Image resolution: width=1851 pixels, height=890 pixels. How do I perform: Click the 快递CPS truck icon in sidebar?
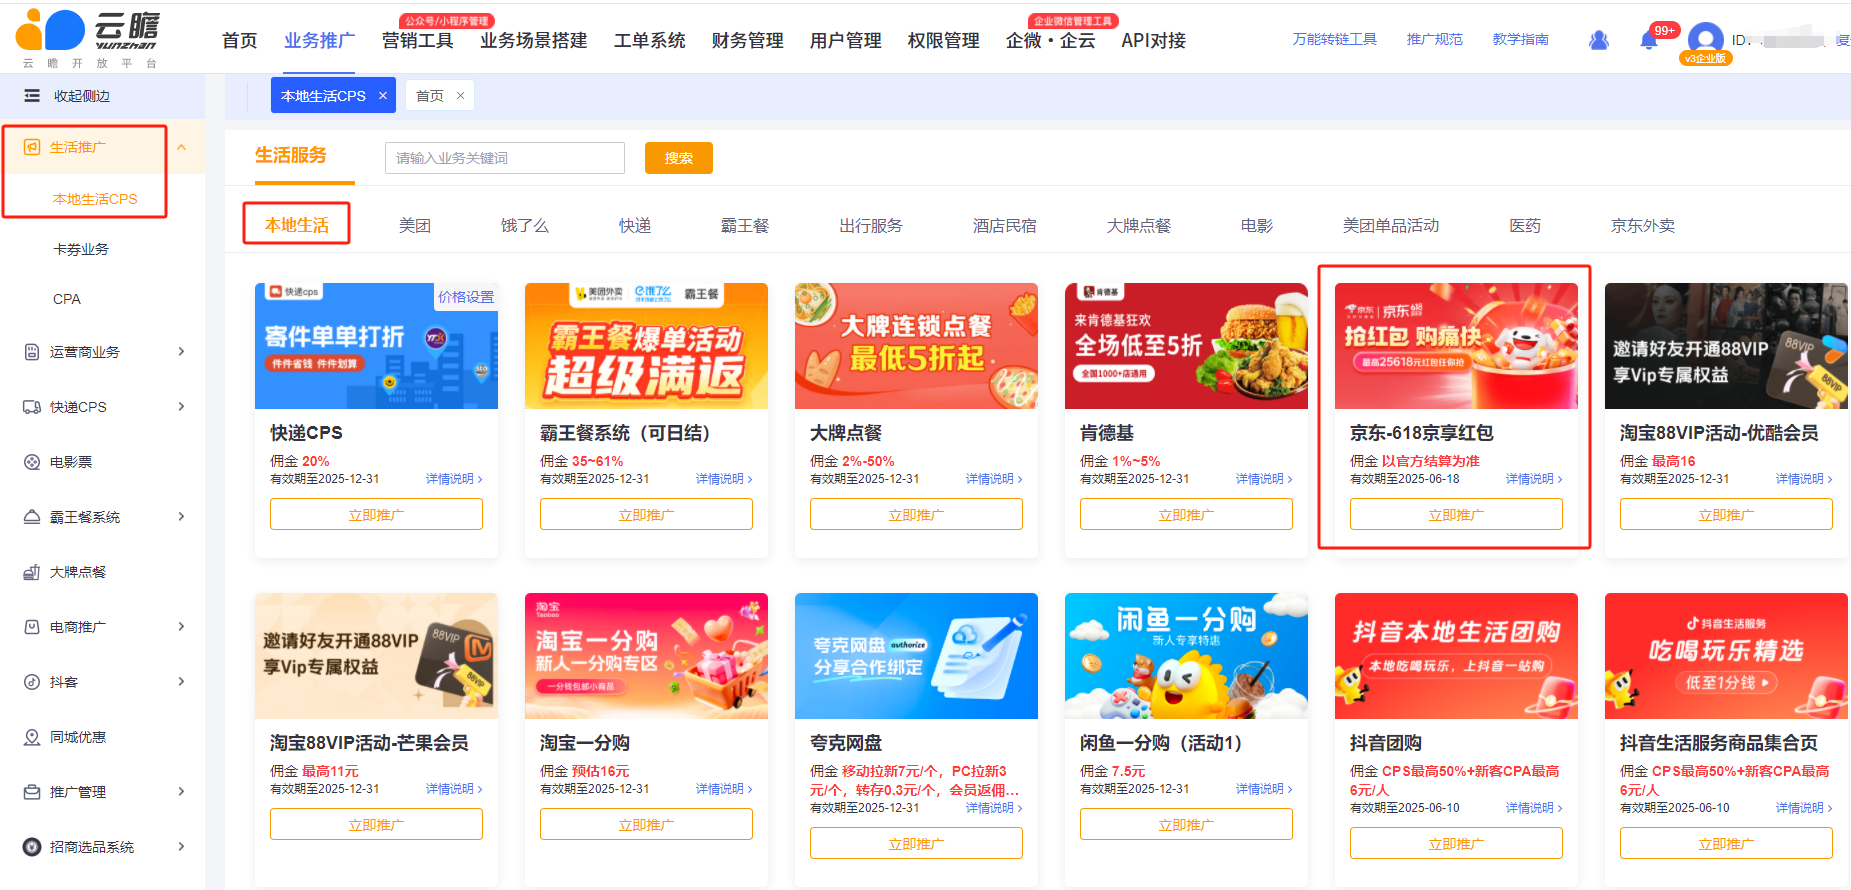point(31,407)
